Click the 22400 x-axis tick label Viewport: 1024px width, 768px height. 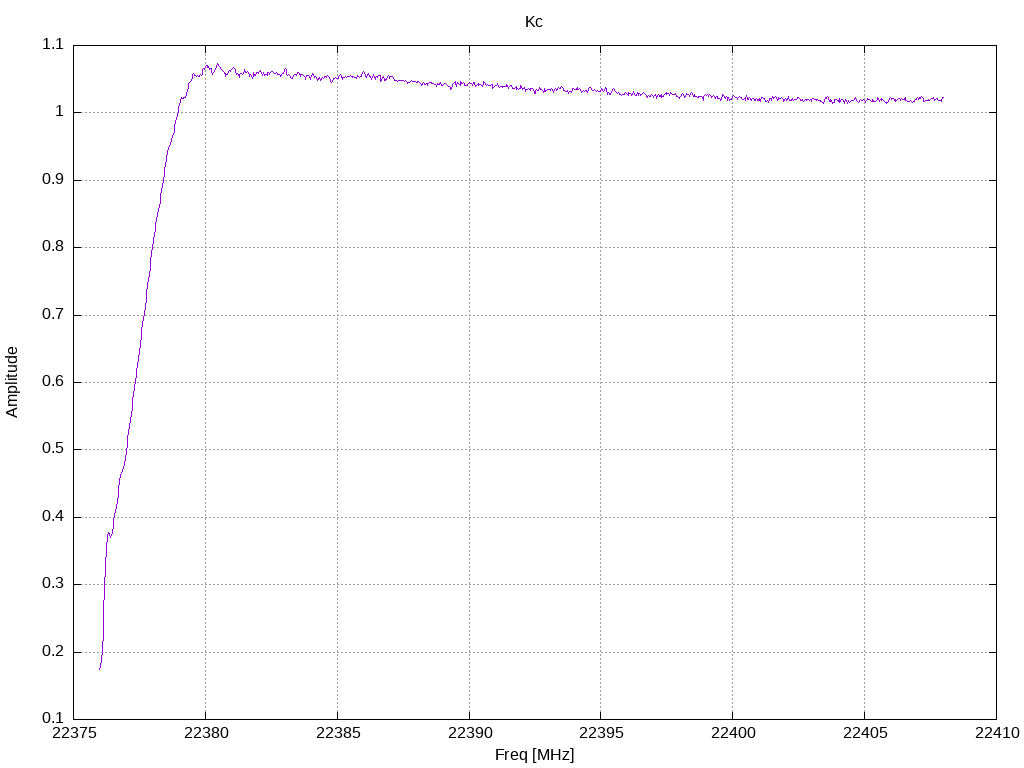[733, 733]
